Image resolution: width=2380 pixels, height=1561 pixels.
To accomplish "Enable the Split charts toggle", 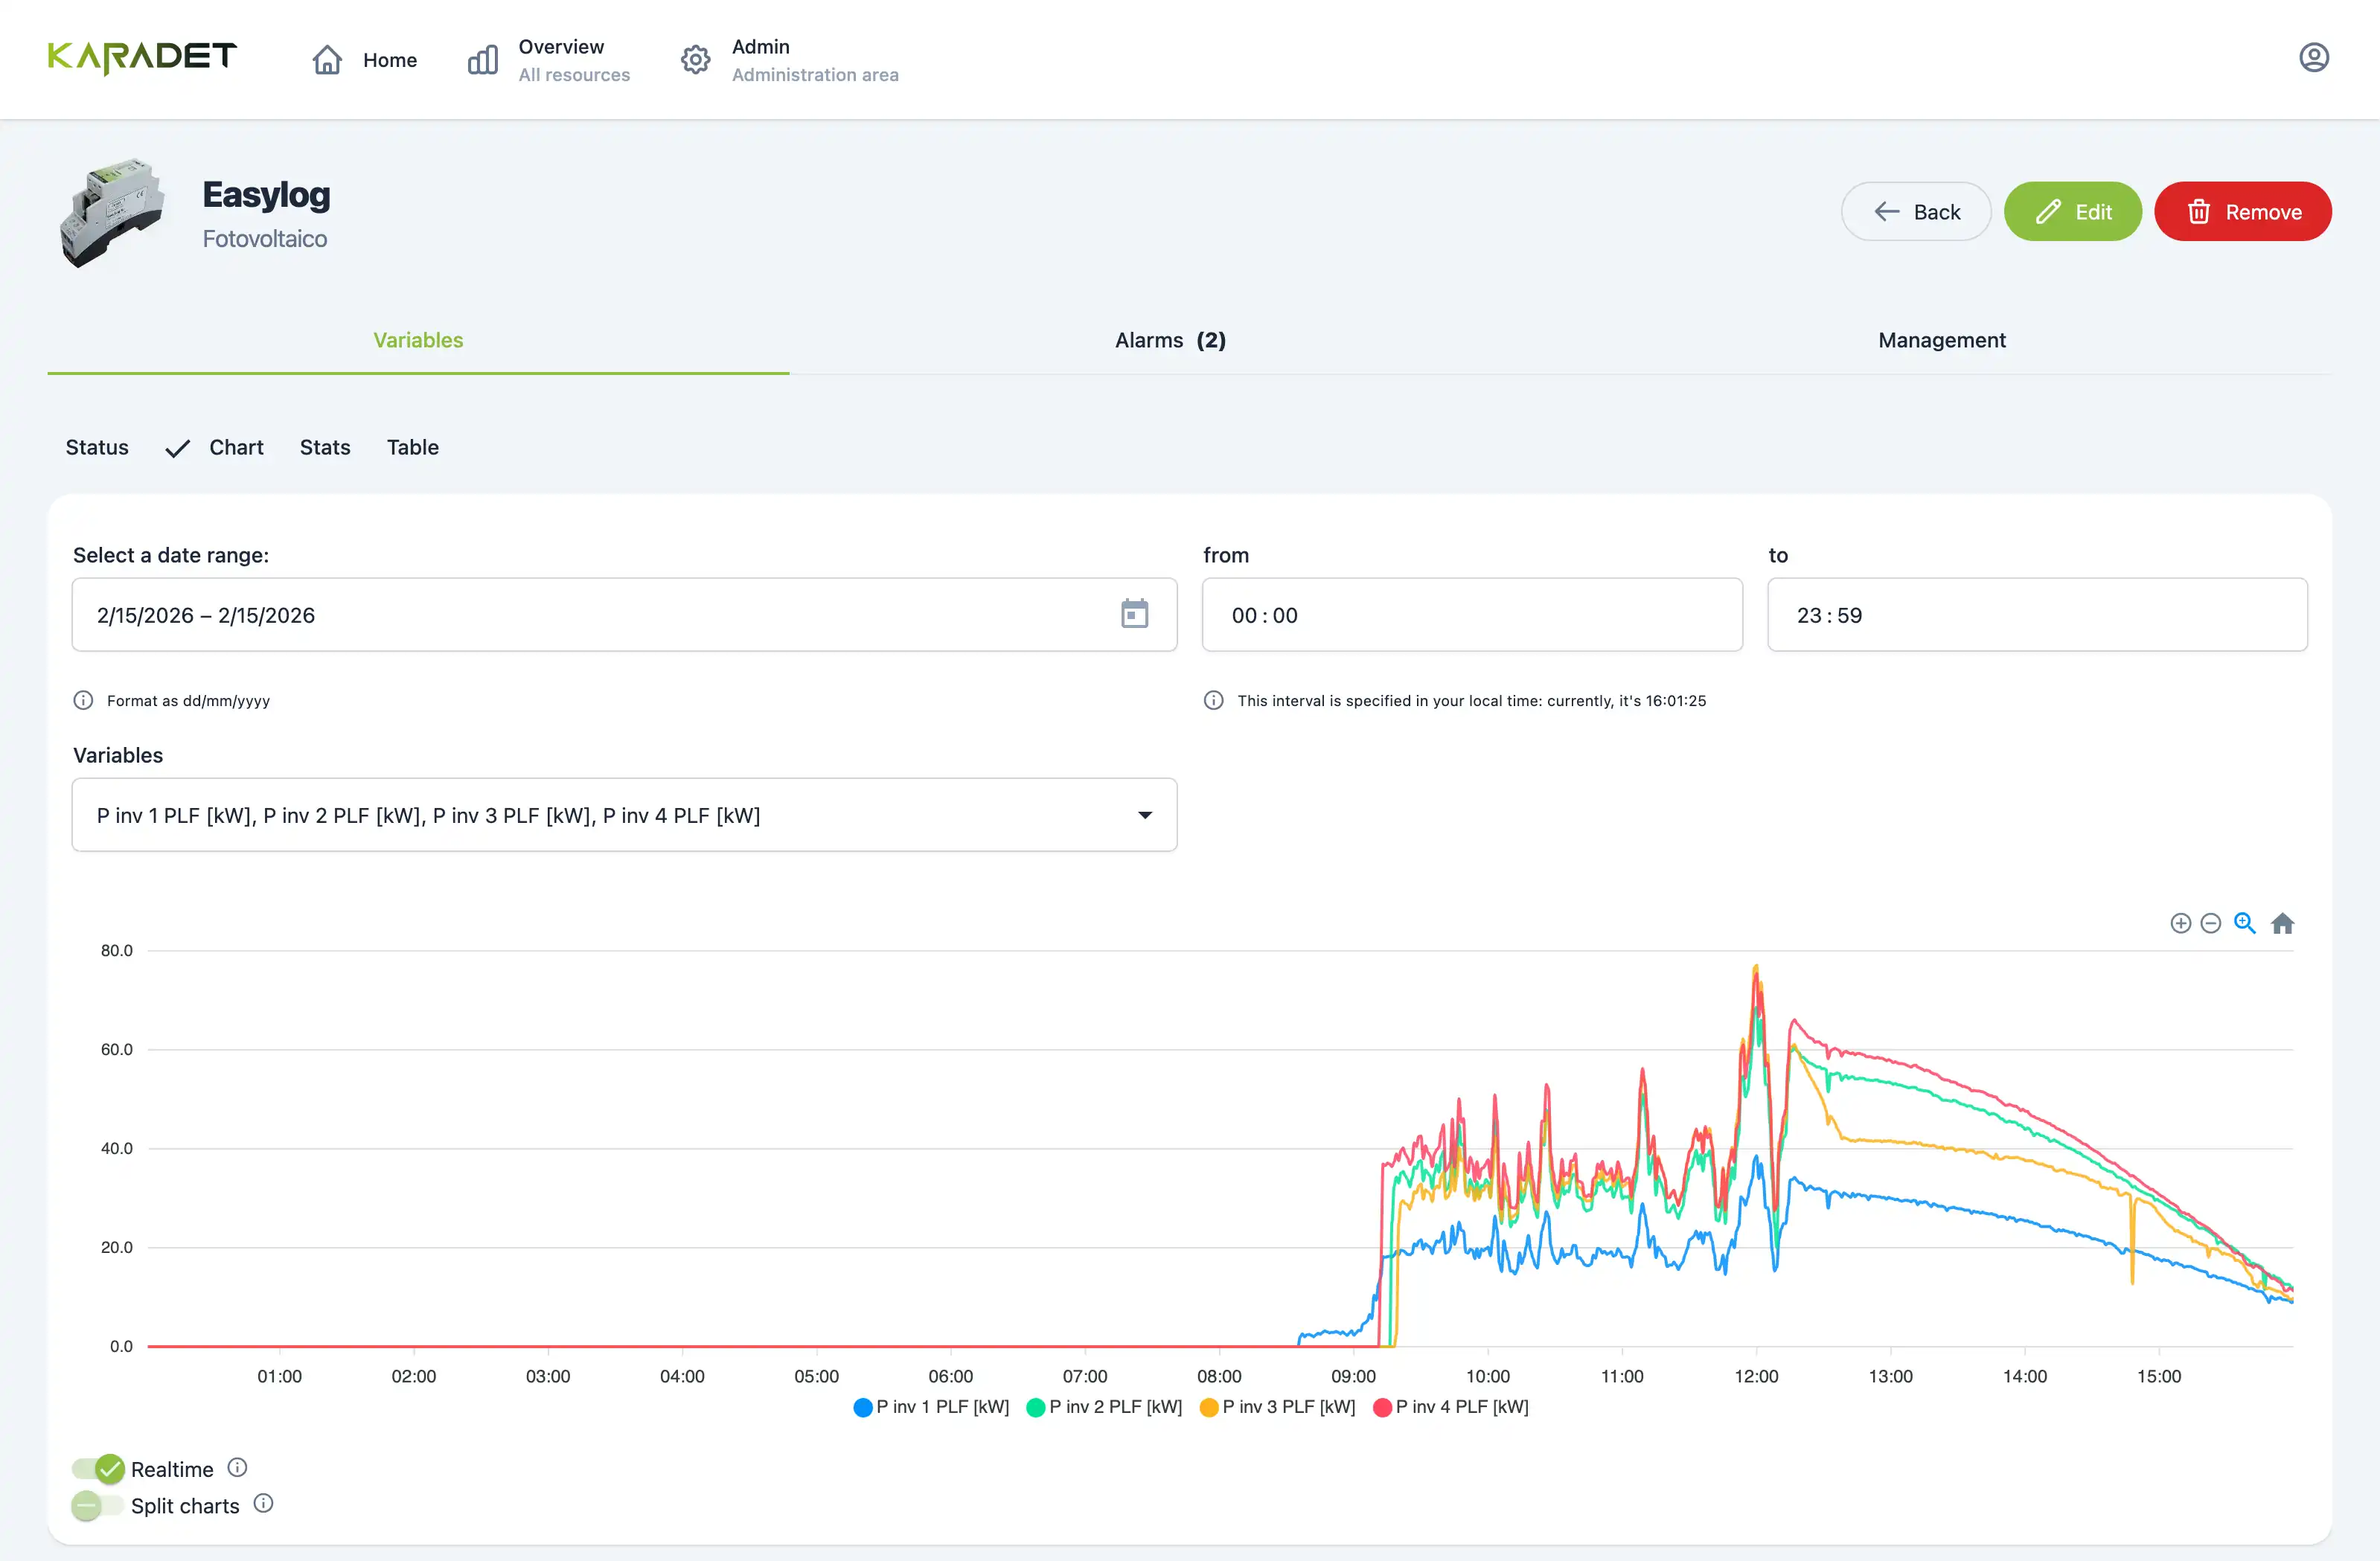I will tap(96, 1504).
